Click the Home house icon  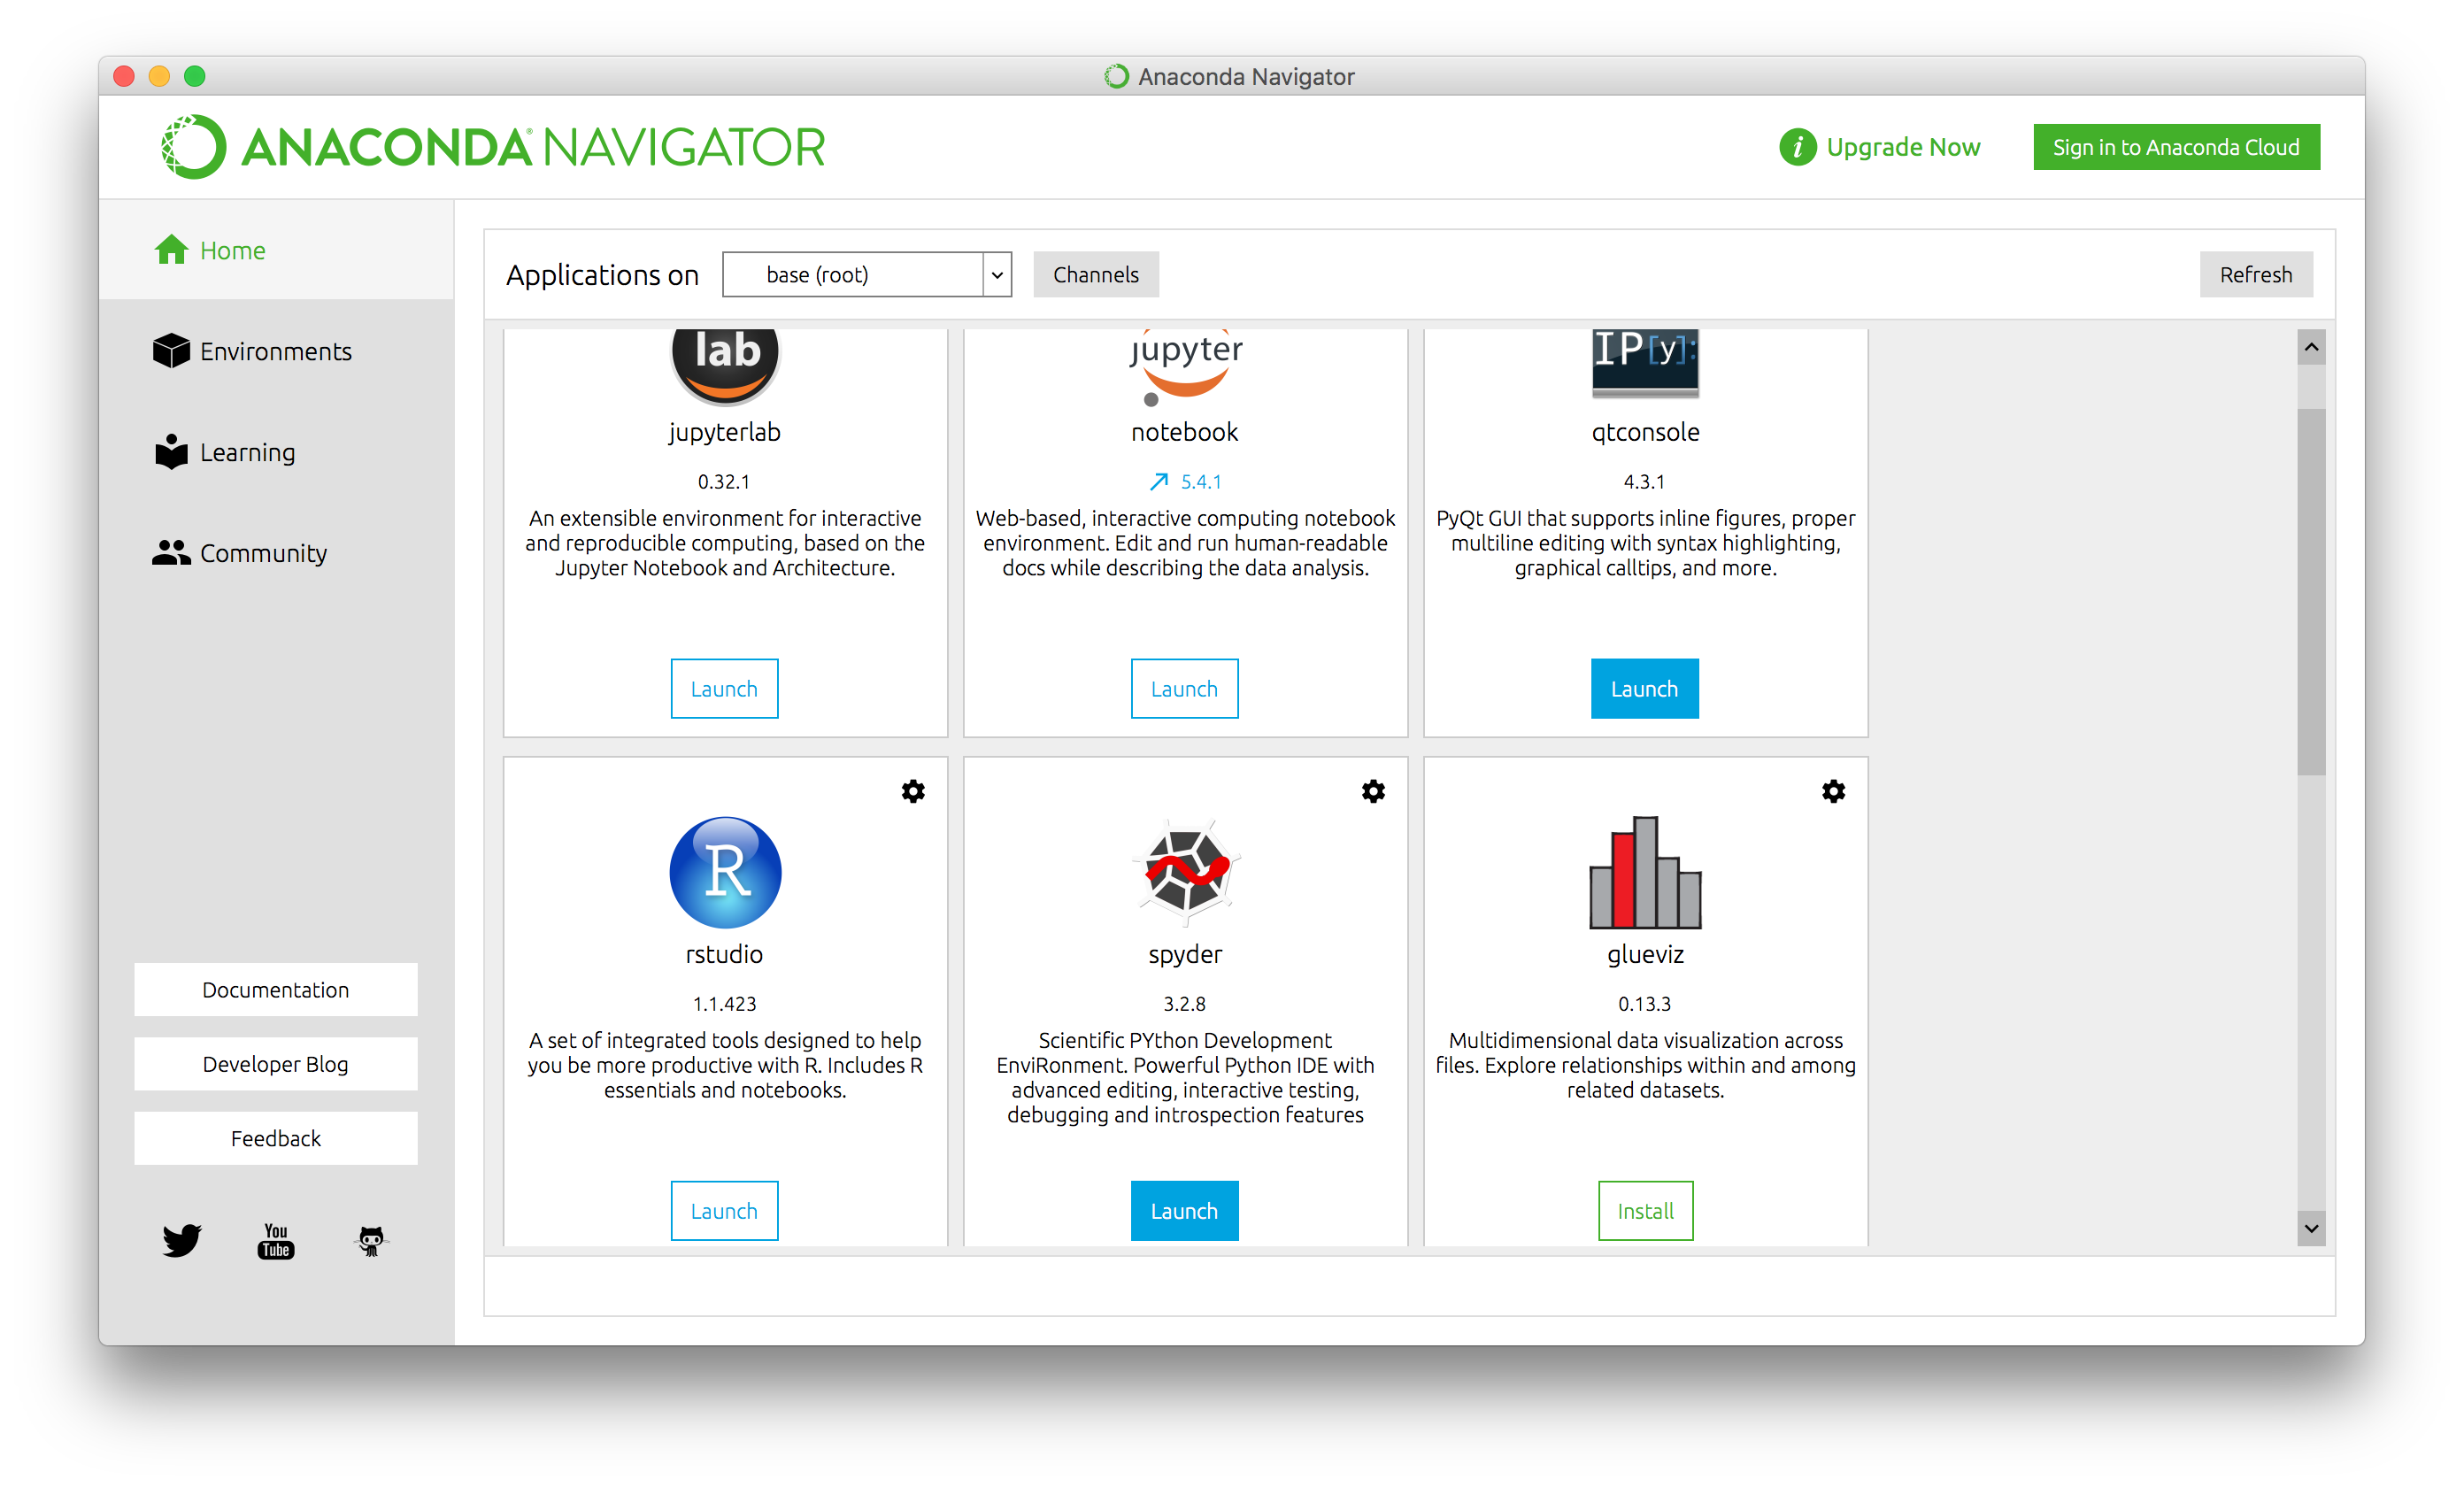[171, 250]
